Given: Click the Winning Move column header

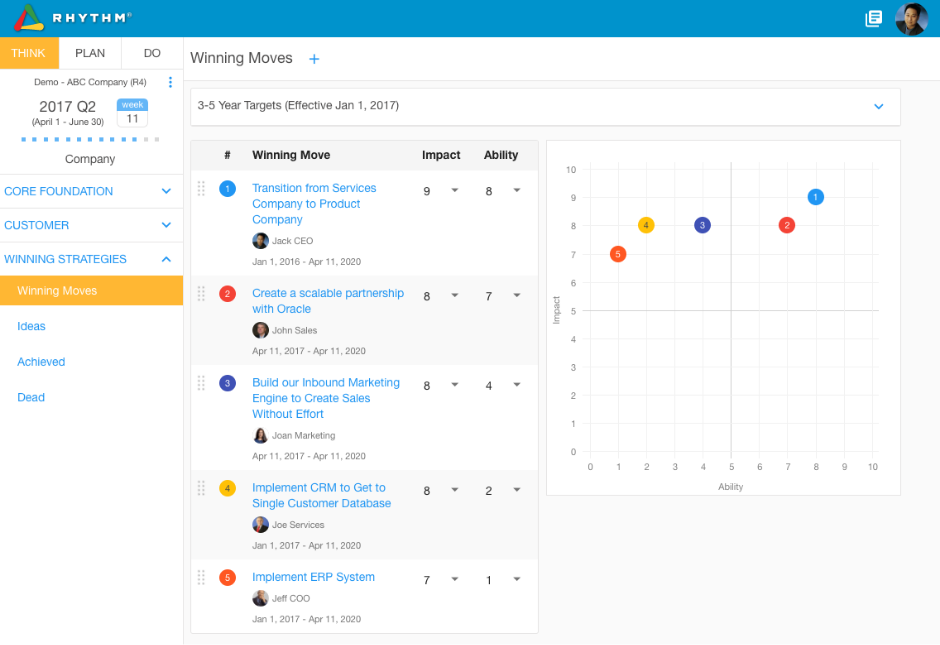Looking at the screenshot, I should pos(291,155).
